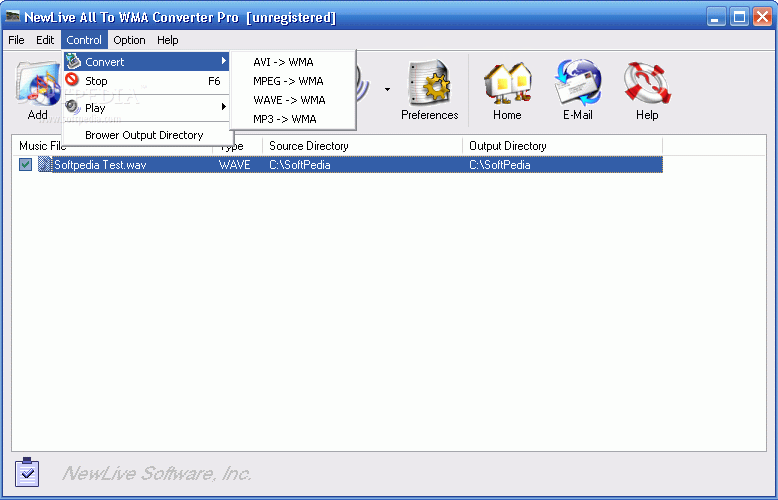Expand the Convert submenu arrow
This screenshot has width=778, height=500.
(224, 62)
